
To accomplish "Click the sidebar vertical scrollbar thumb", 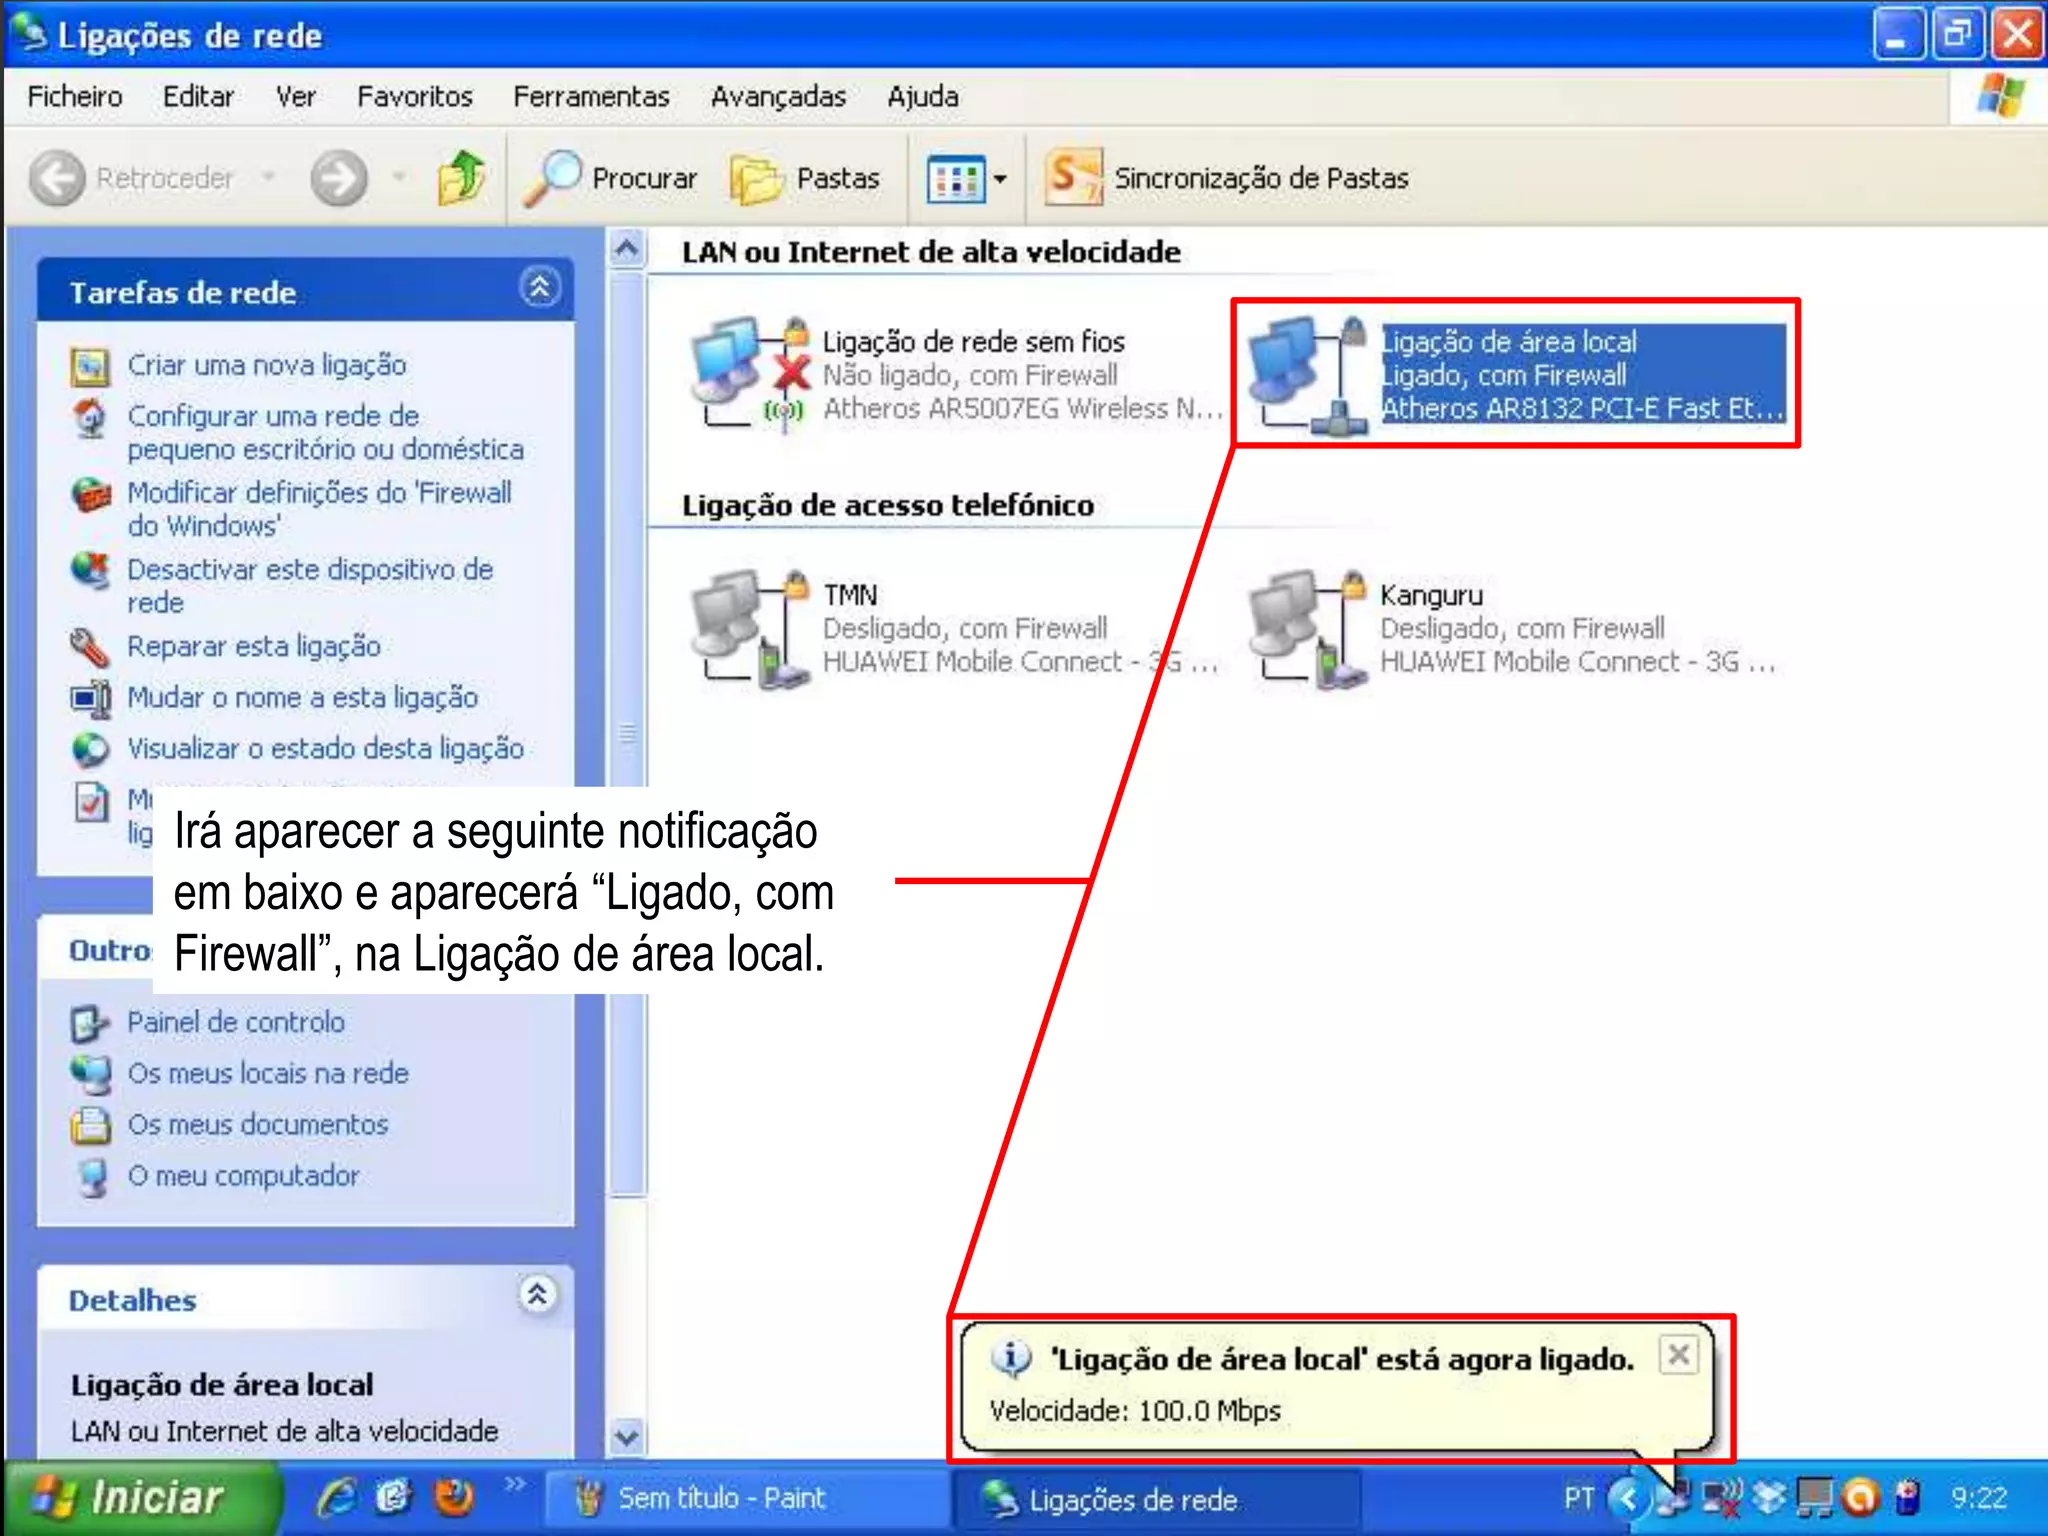I will pos(627,733).
